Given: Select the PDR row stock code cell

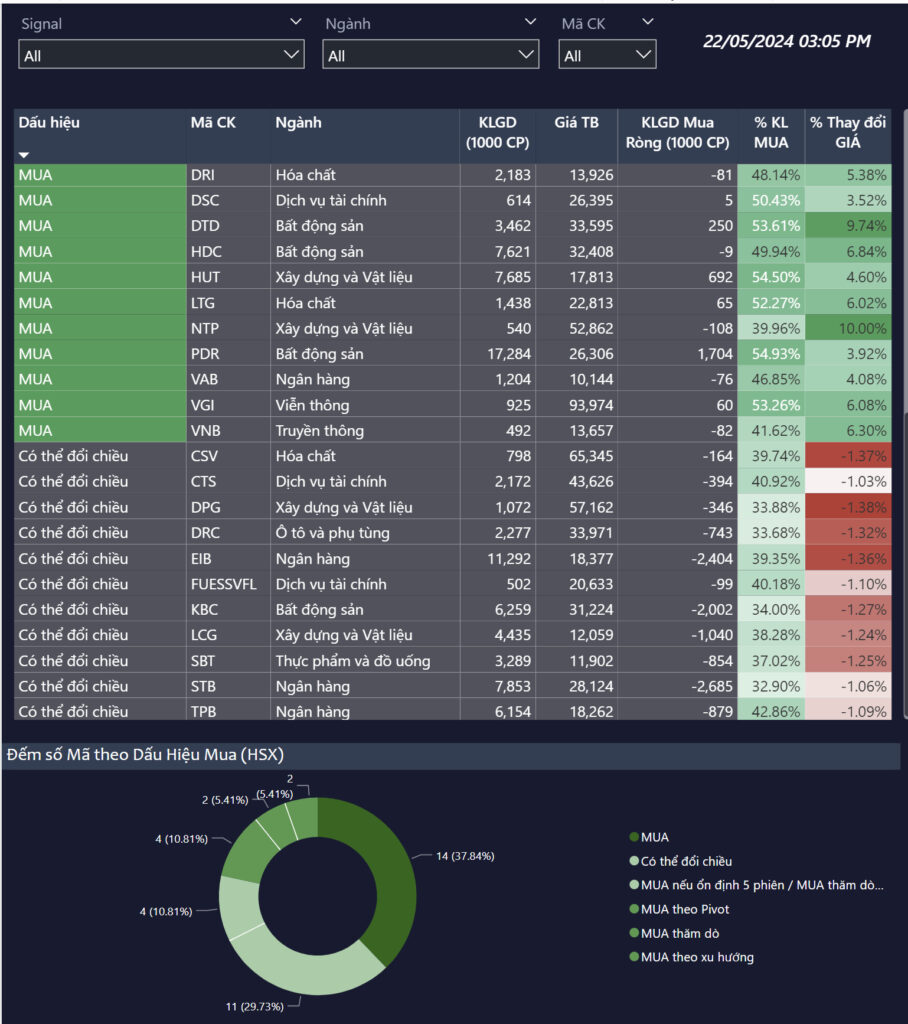Looking at the screenshot, I should pos(204,354).
